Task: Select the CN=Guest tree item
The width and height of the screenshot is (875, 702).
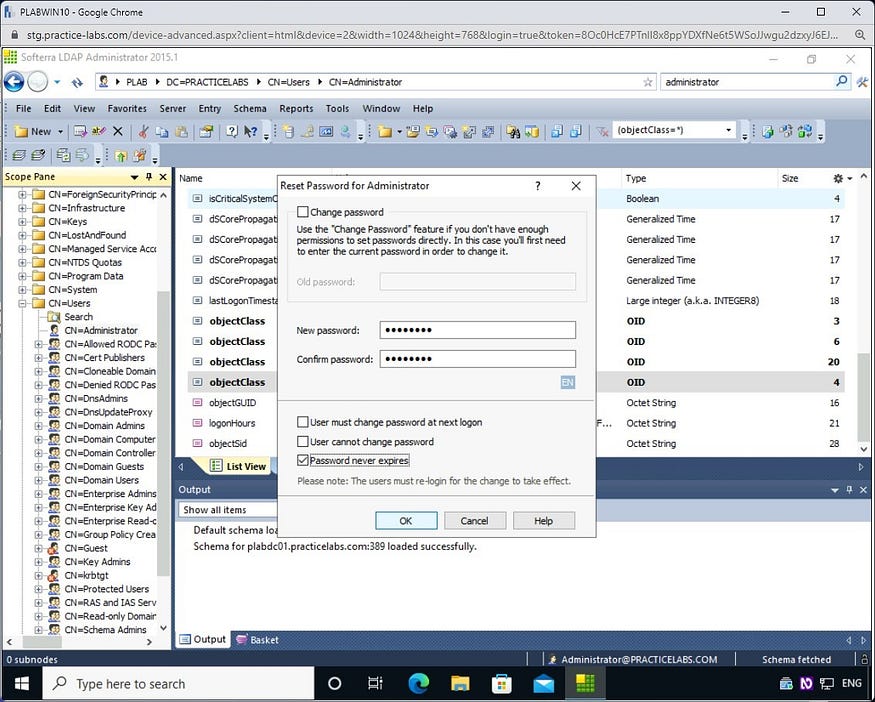Action: pyautogui.click(x=85, y=548)
